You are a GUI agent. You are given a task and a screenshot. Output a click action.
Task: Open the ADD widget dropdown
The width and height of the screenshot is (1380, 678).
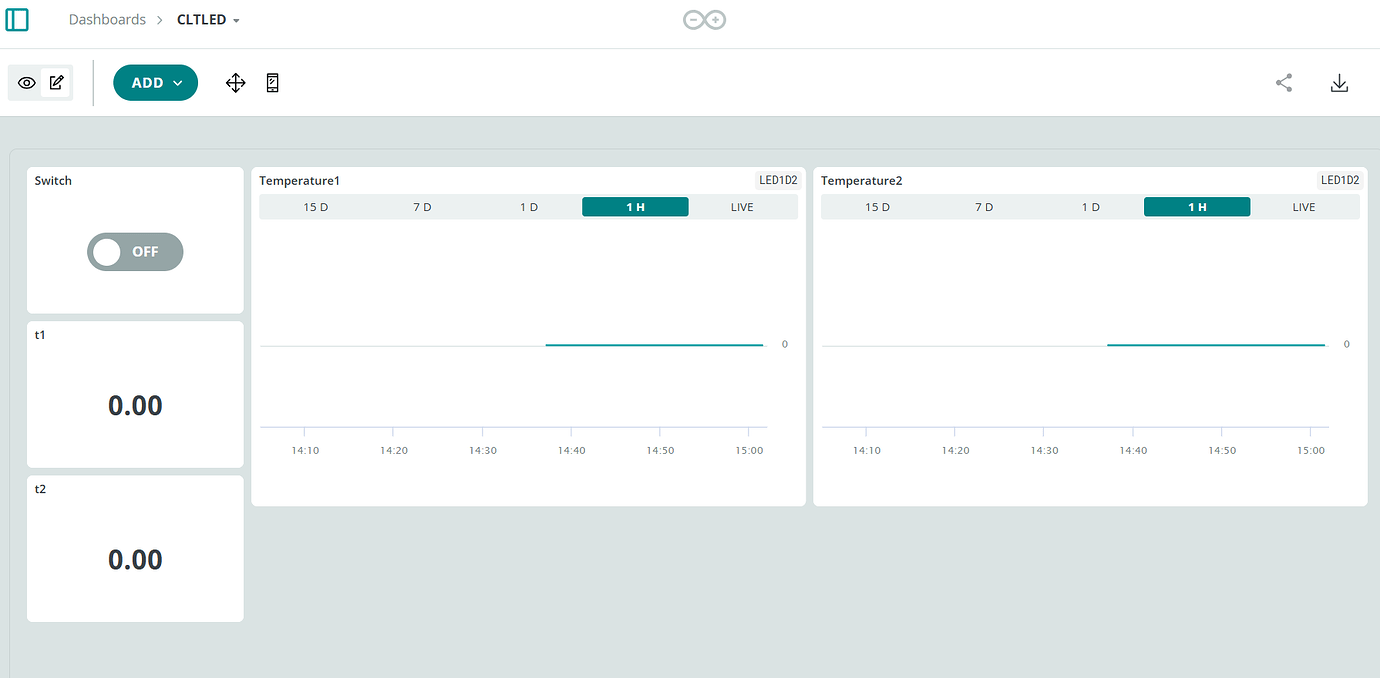pos(155,82)
